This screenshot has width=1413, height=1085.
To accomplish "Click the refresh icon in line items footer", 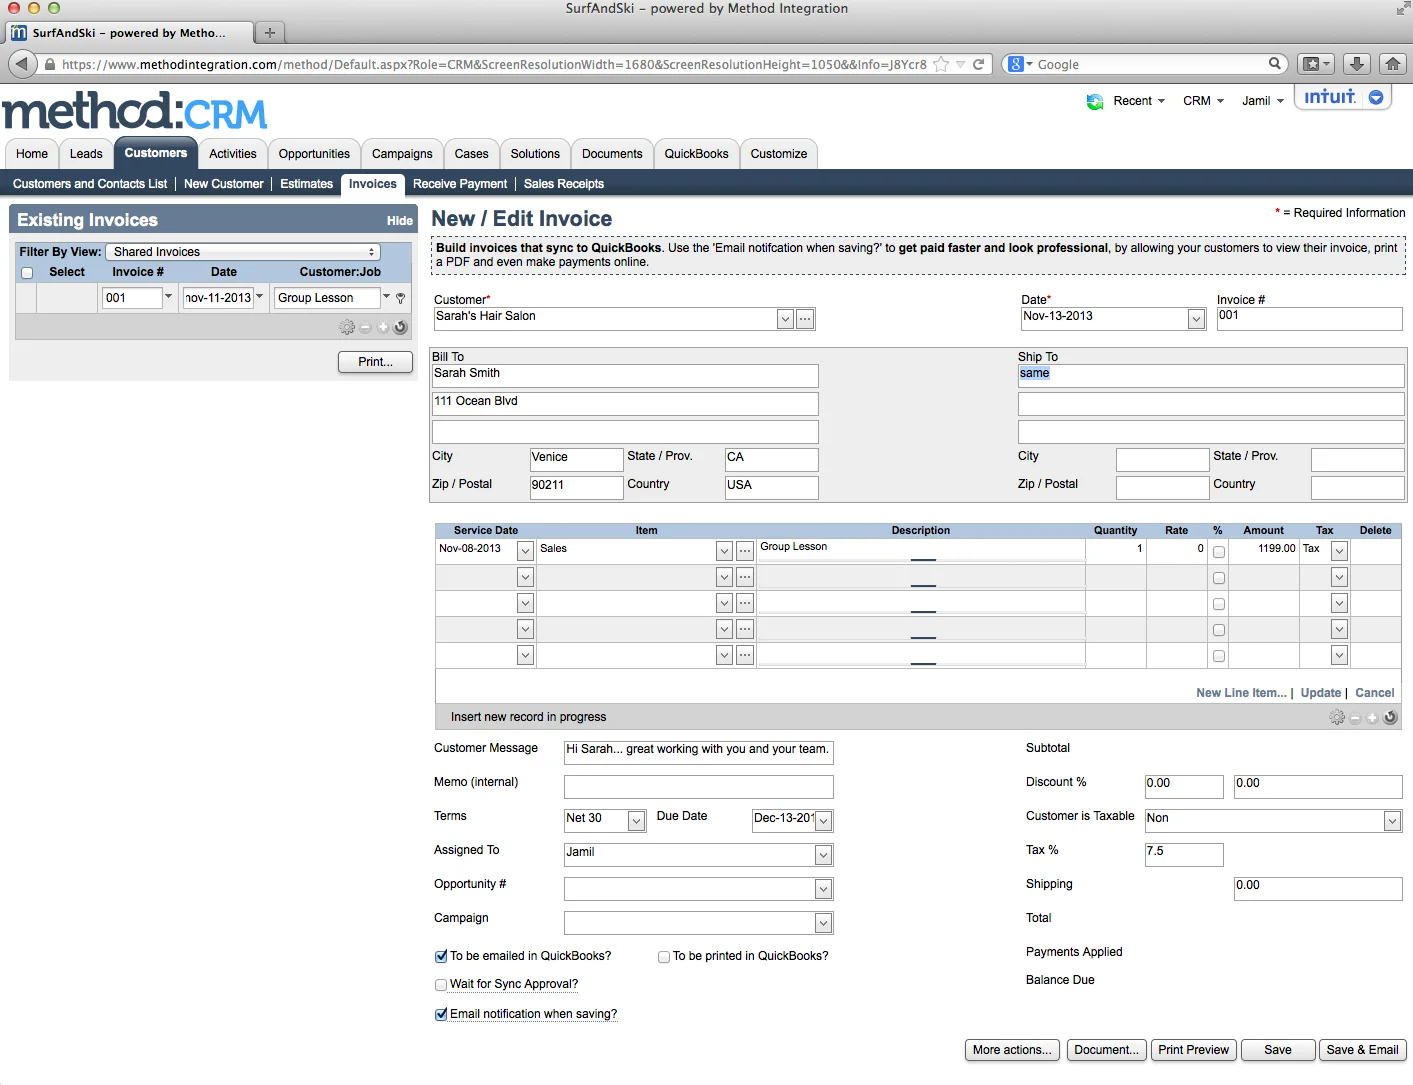I will pos(1390,717).
